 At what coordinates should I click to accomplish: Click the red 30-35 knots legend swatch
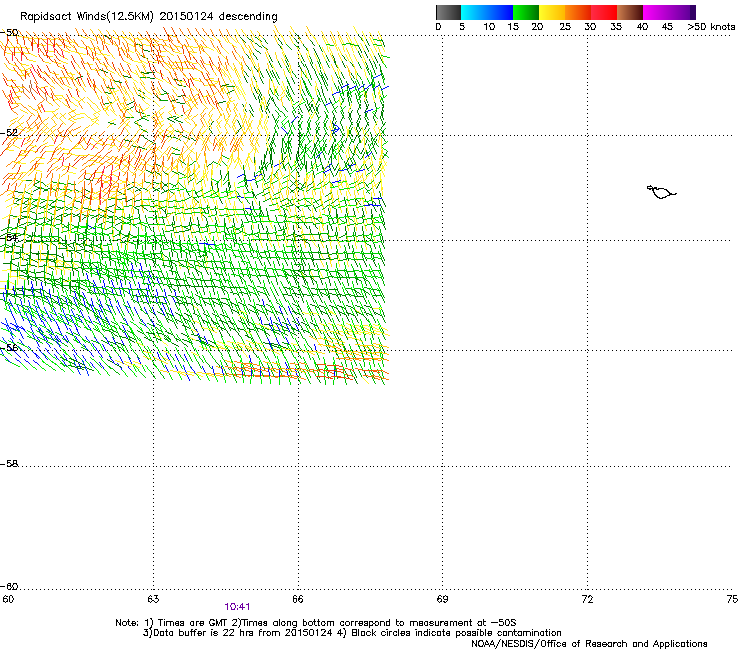[x=604, y=12]
